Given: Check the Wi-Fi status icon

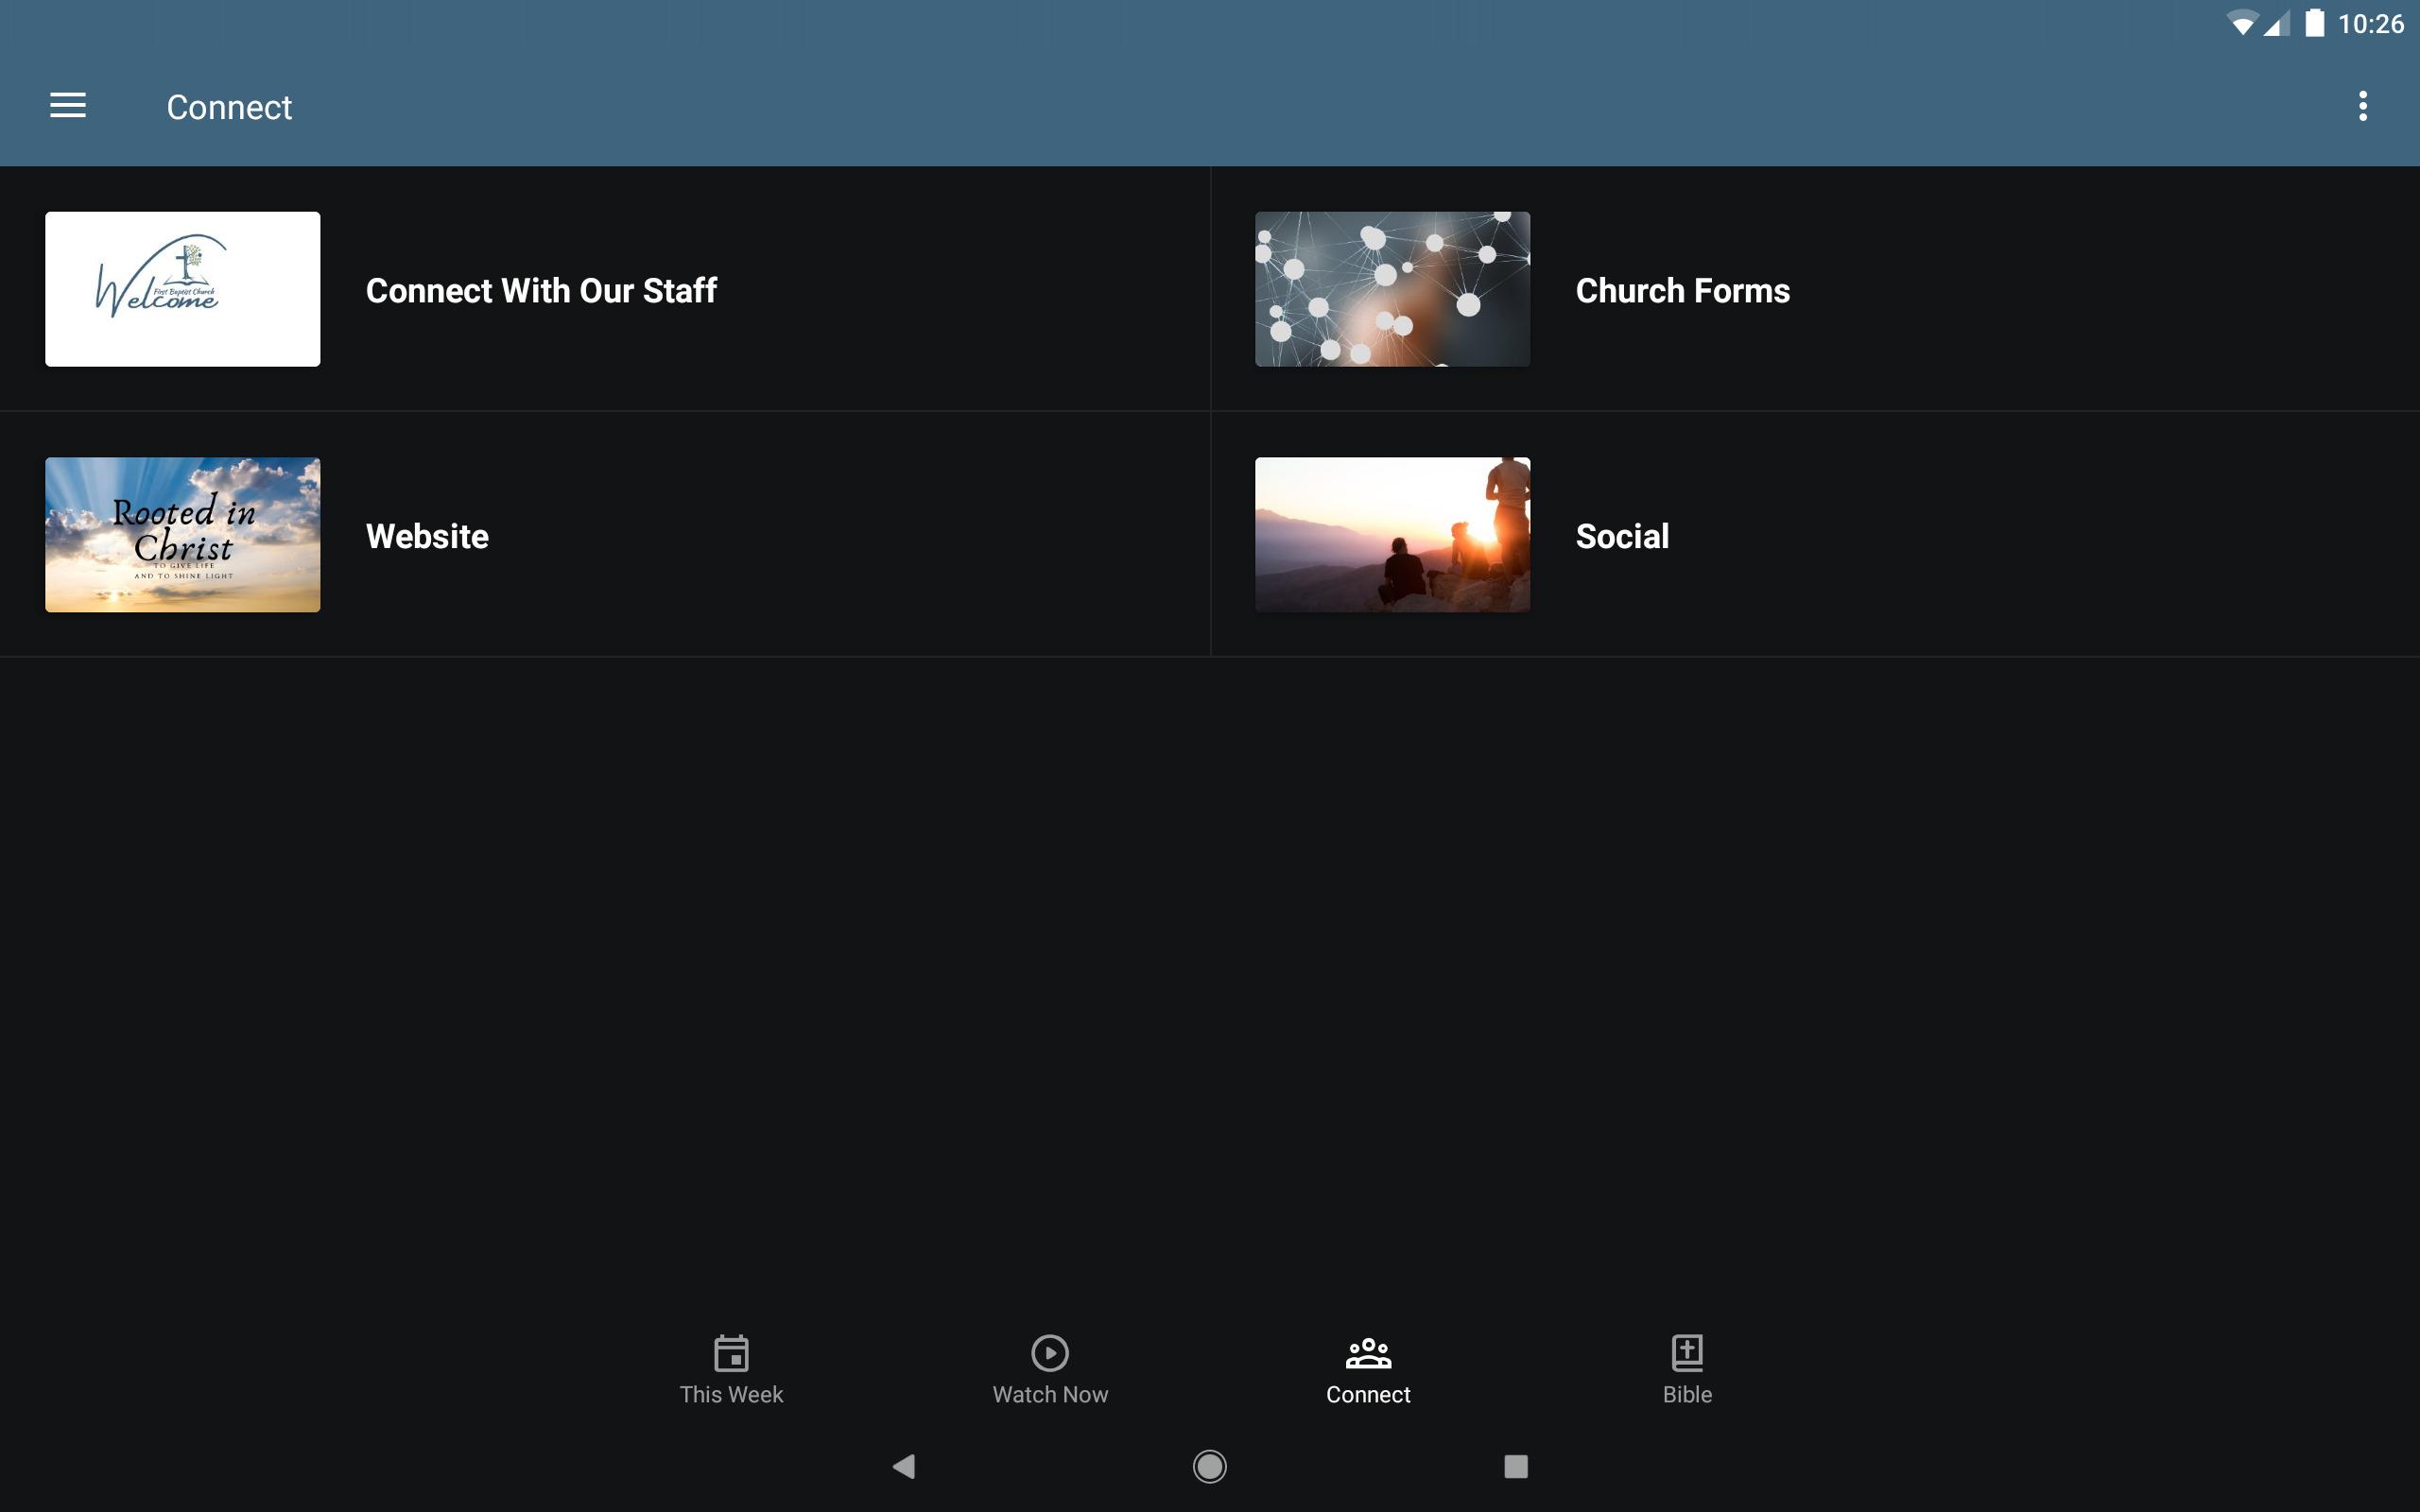Looking at the screenshot, I should (2243, 23).
